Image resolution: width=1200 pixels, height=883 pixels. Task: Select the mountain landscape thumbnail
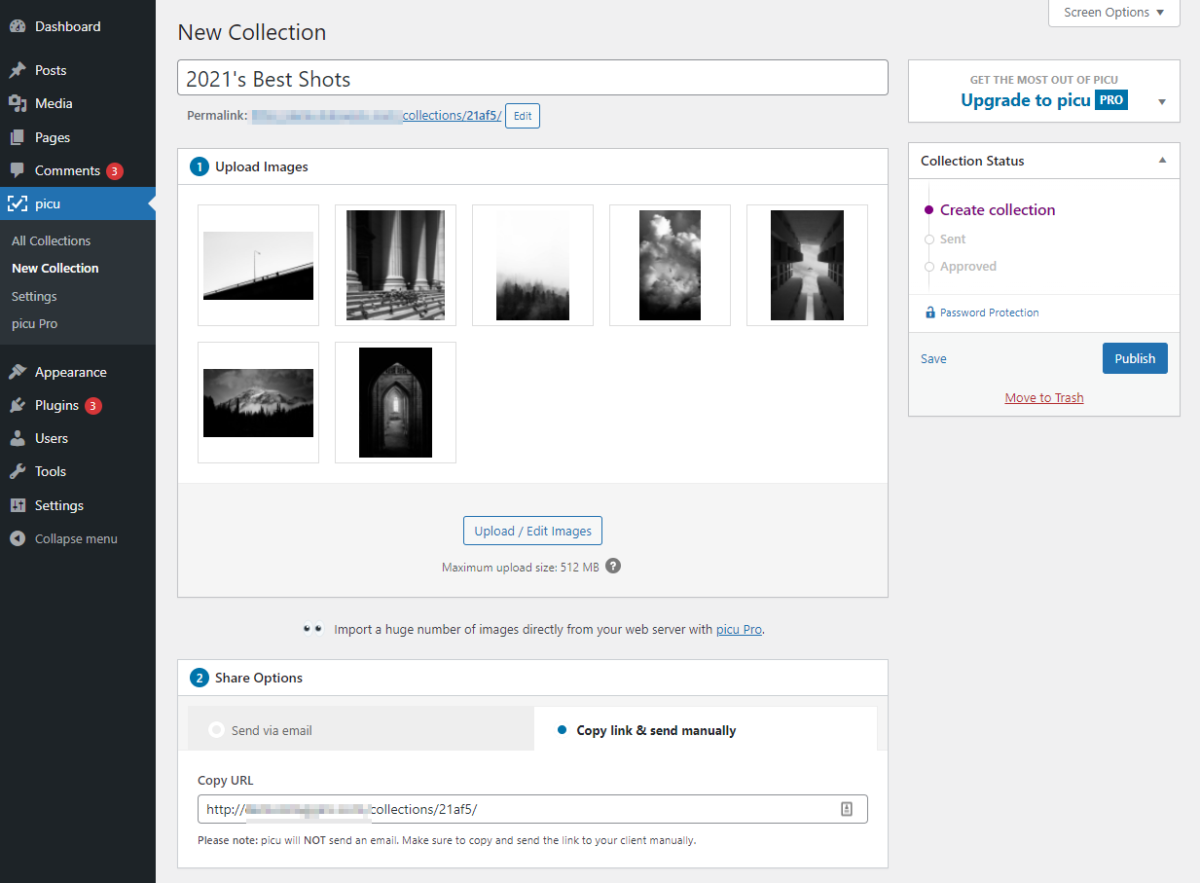259,403
